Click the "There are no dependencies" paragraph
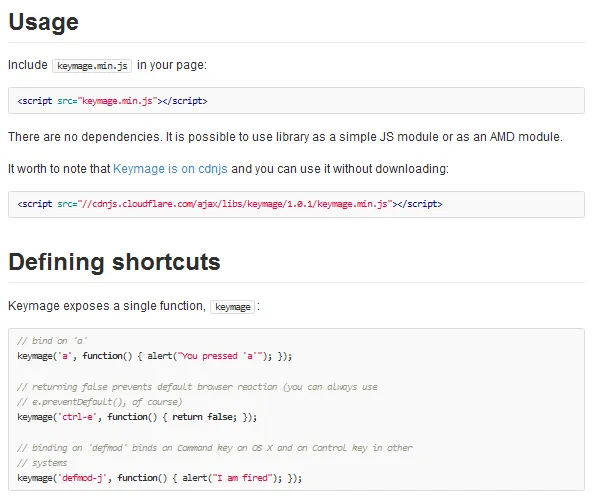This screenshot has width=600, height=500. coord(284,136)
